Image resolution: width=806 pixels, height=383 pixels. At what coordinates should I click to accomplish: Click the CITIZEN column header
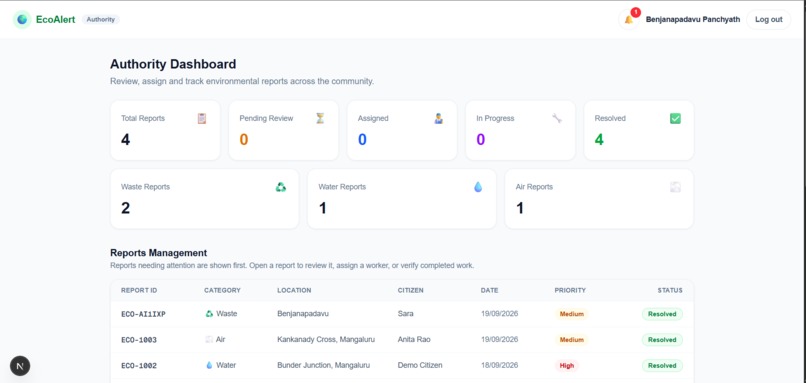(x=411, y=290)
